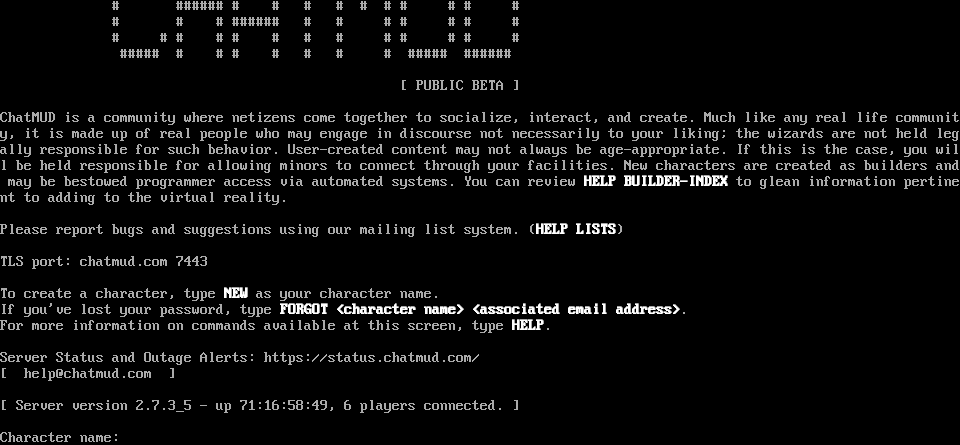Click the PUBLIC BETA banner label
Screen dimensions: 960x445
[460, 85]
